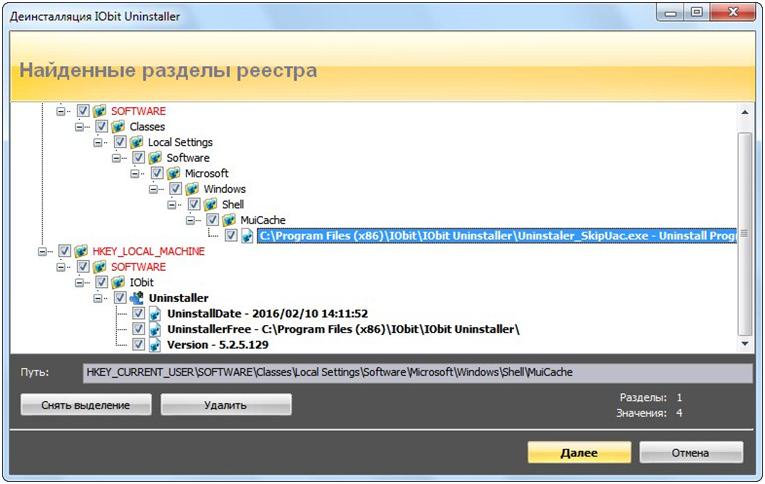Click the Далее button
The width and height of the screenshot is (765, 484).
click(579, 453)
